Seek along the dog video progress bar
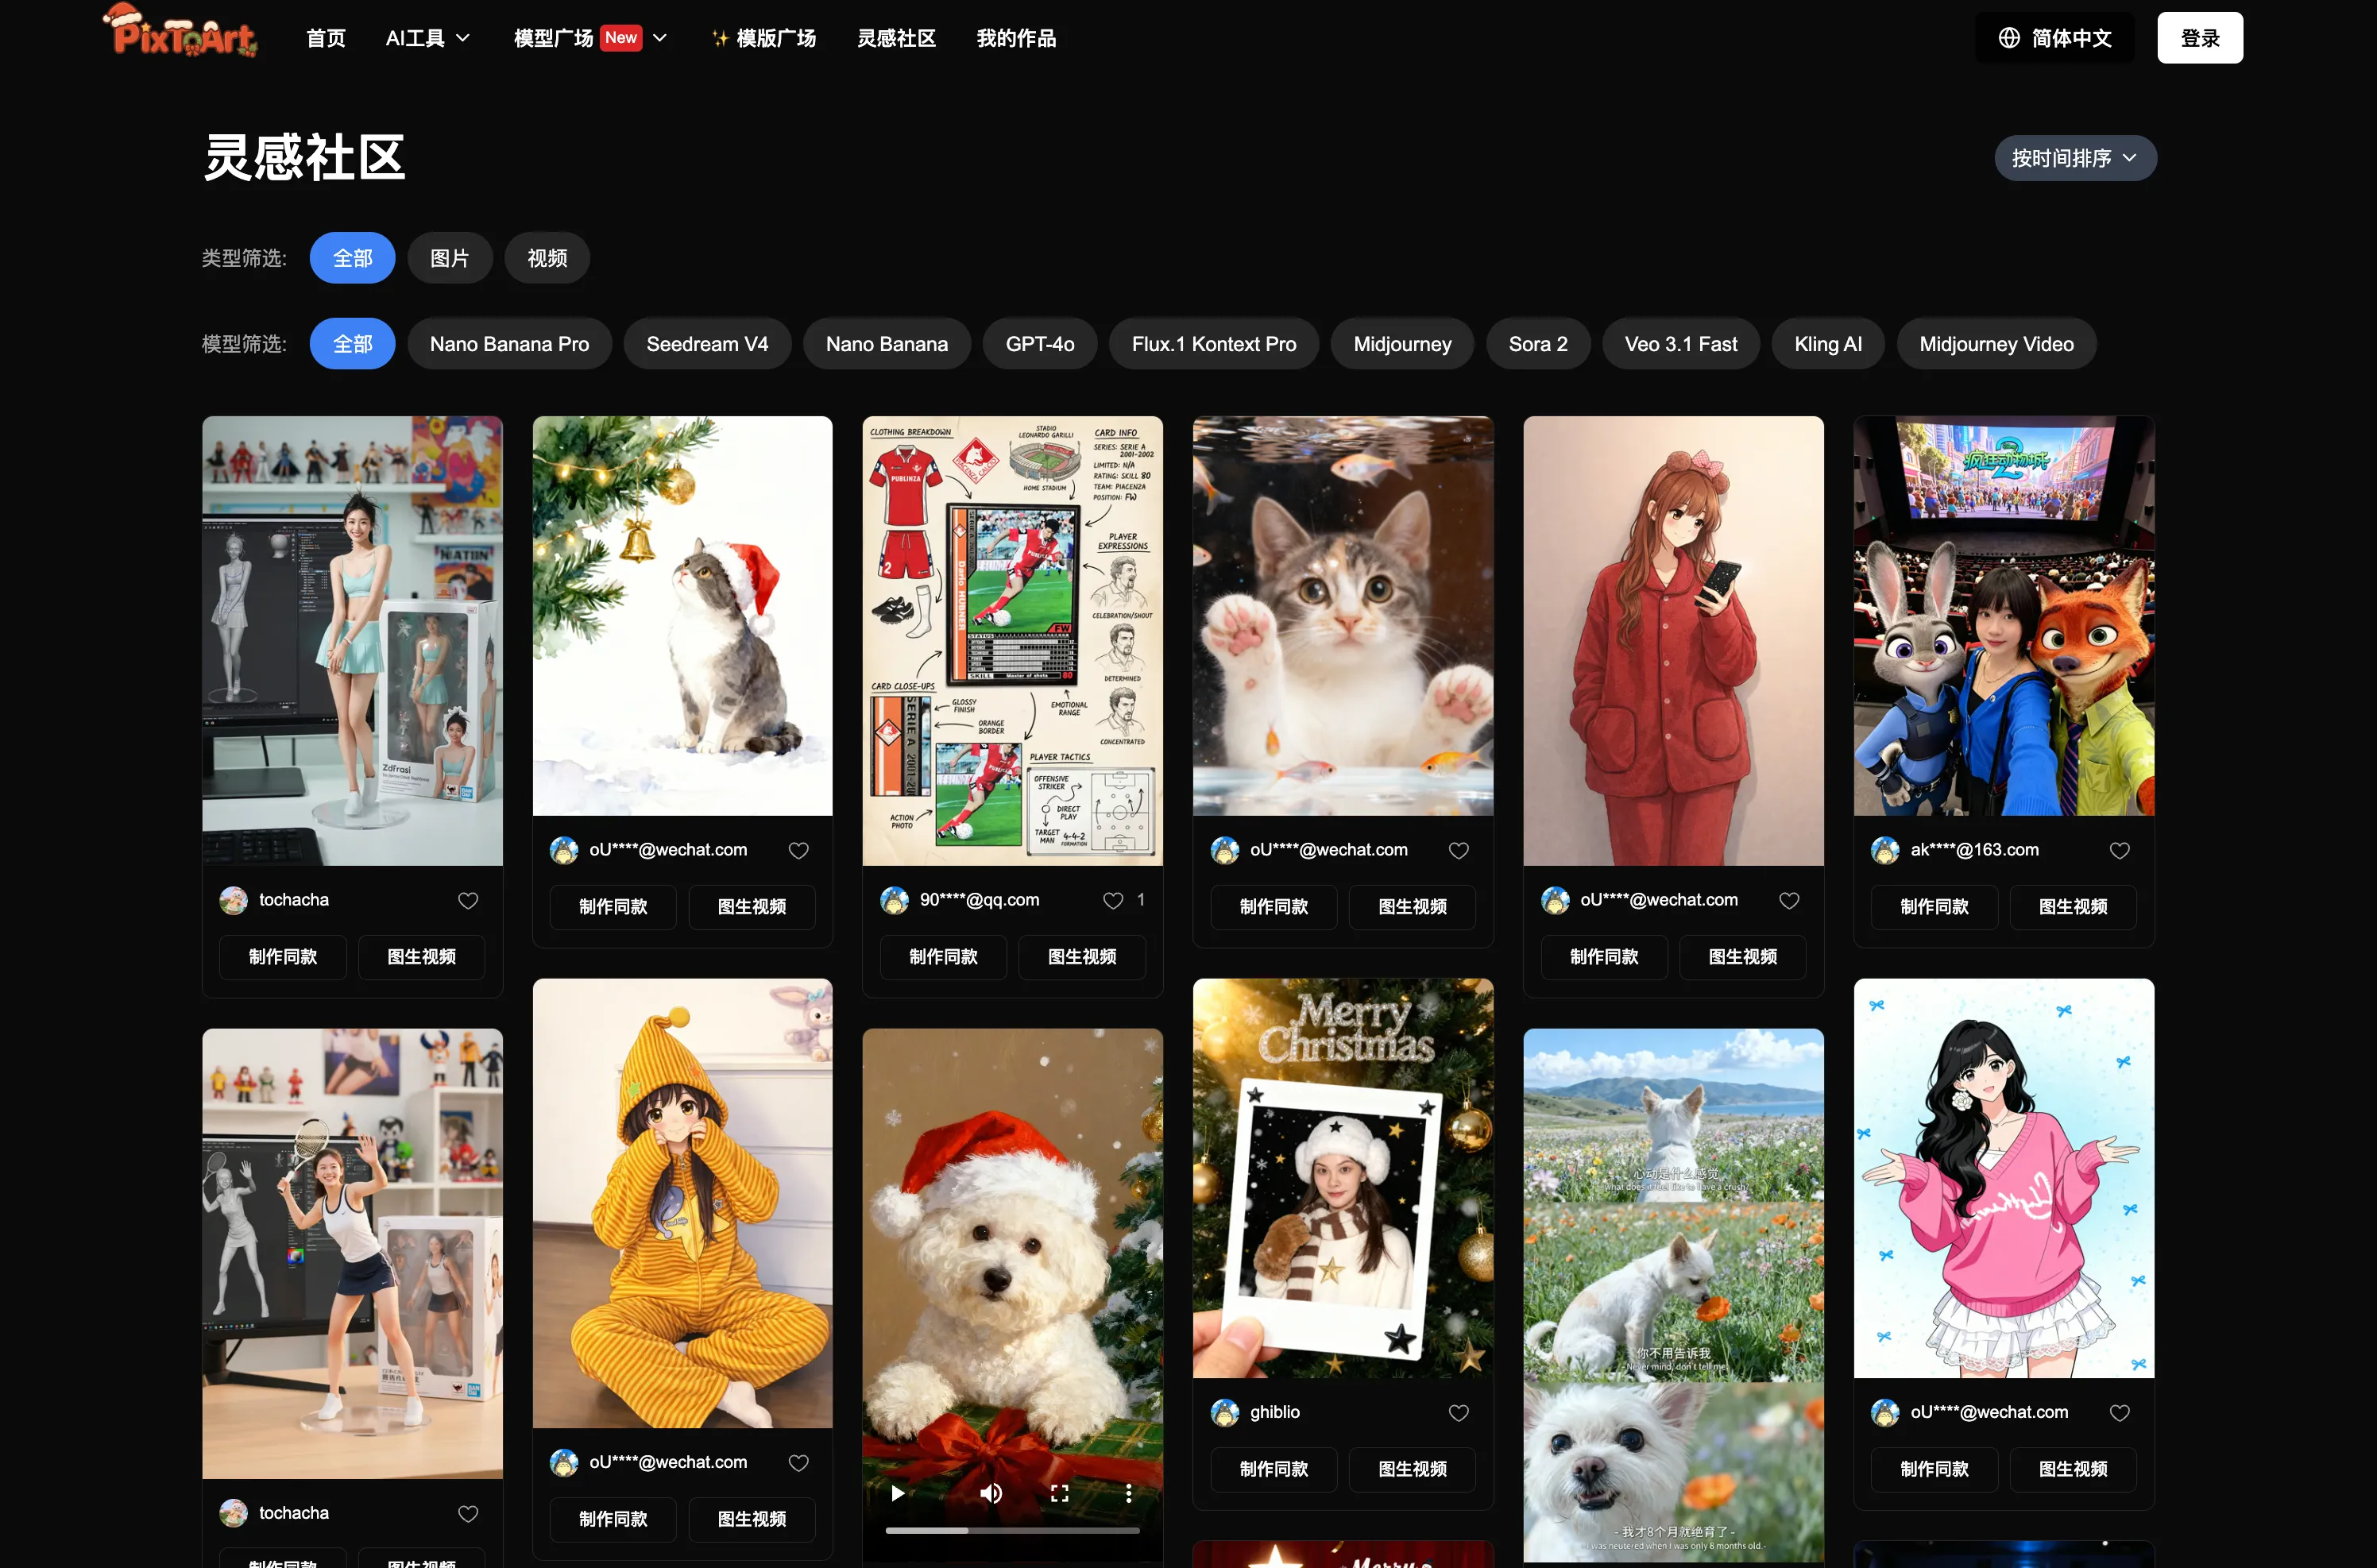The image size is (2377, 1568). click(x=1011, y=1530)
